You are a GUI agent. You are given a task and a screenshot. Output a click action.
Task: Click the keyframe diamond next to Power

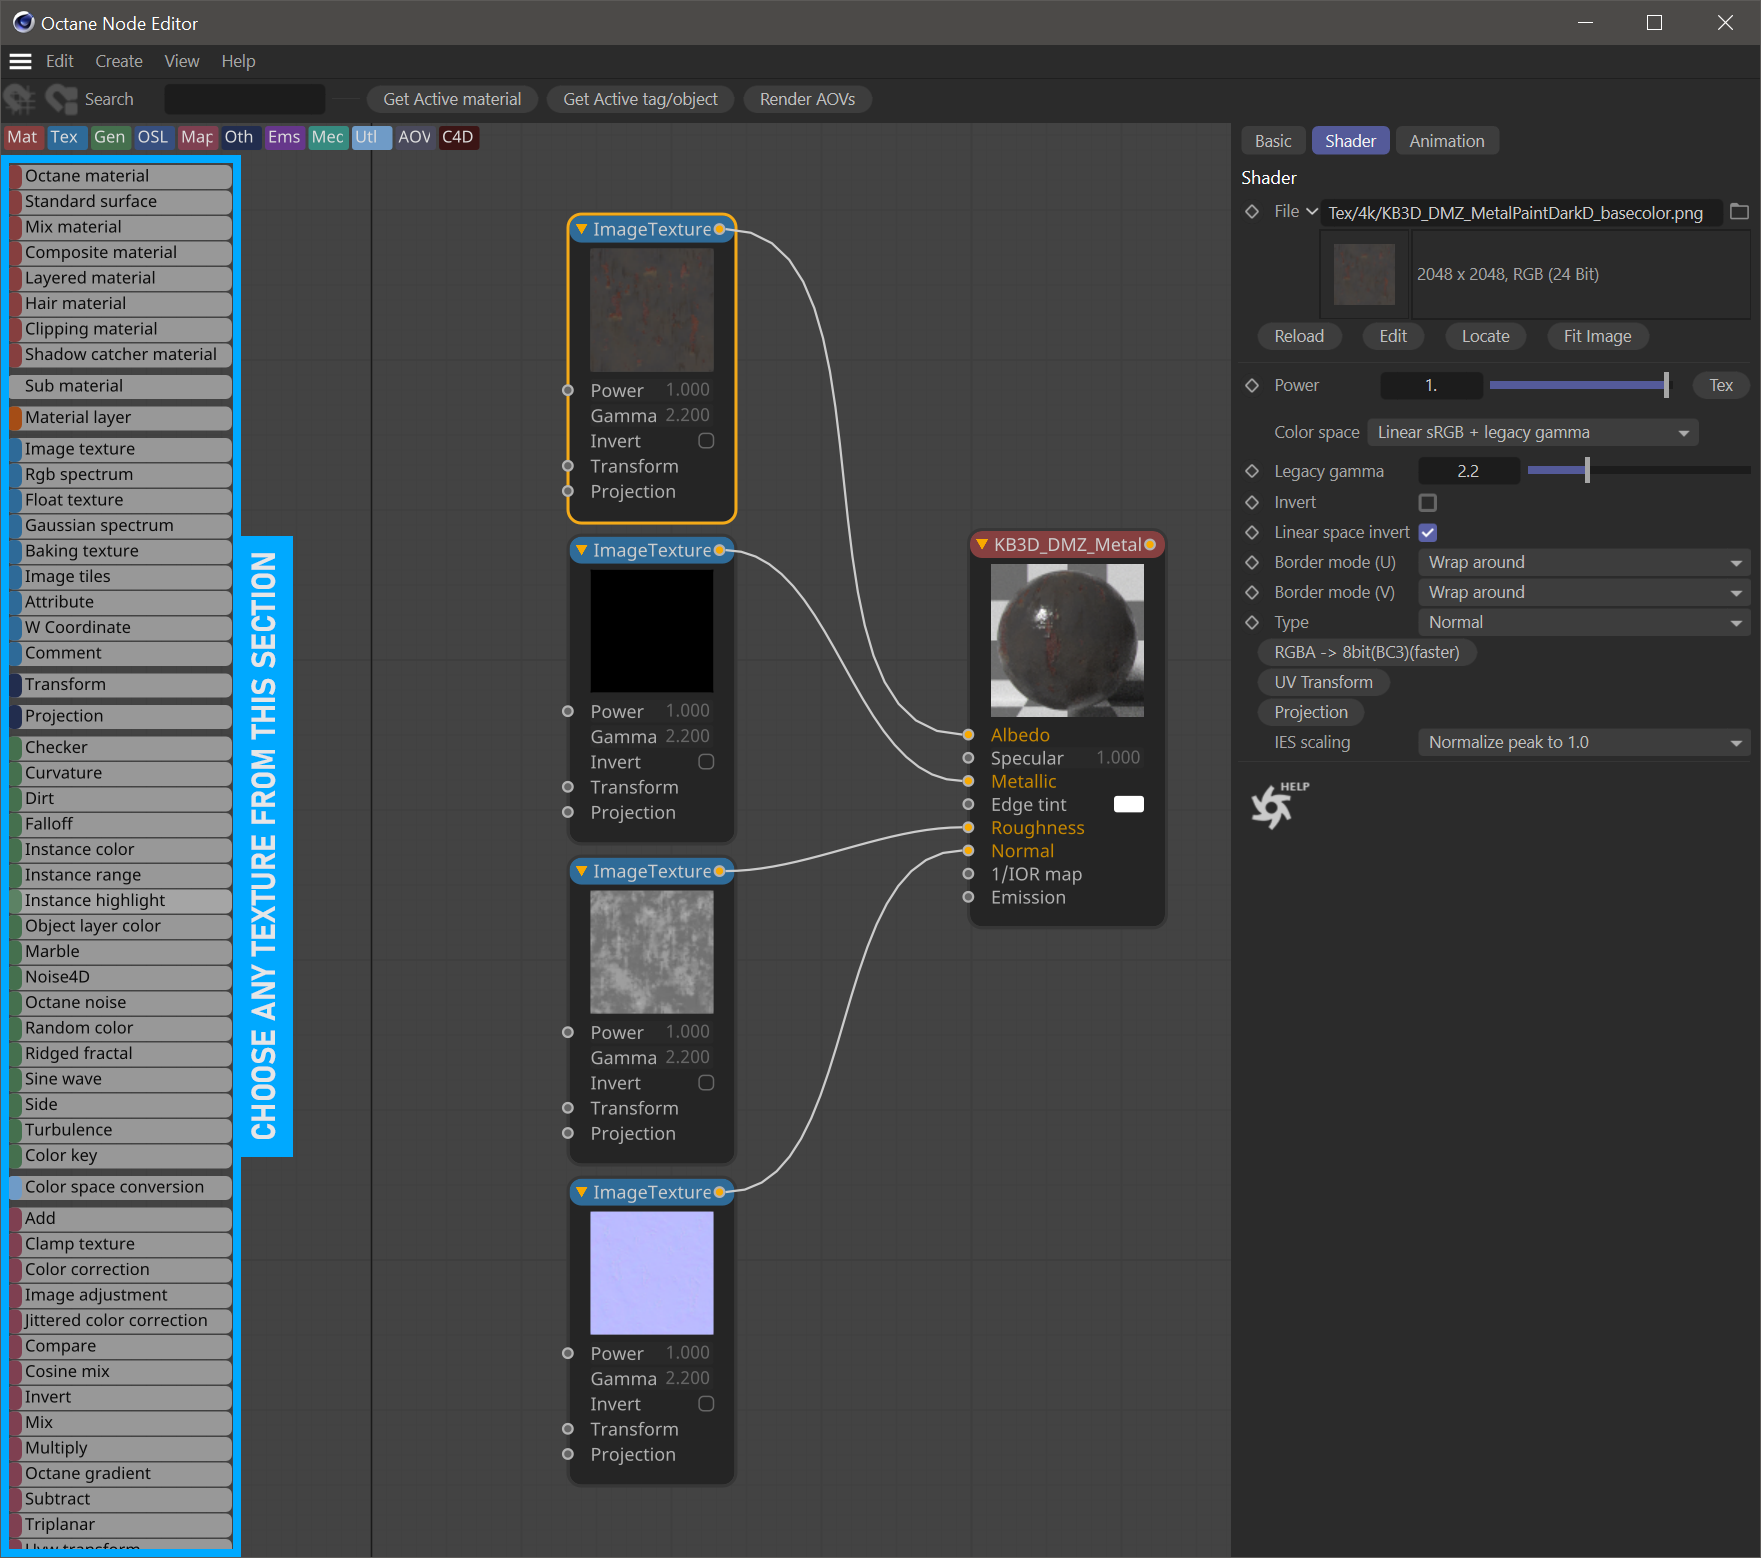point(1252,385)
